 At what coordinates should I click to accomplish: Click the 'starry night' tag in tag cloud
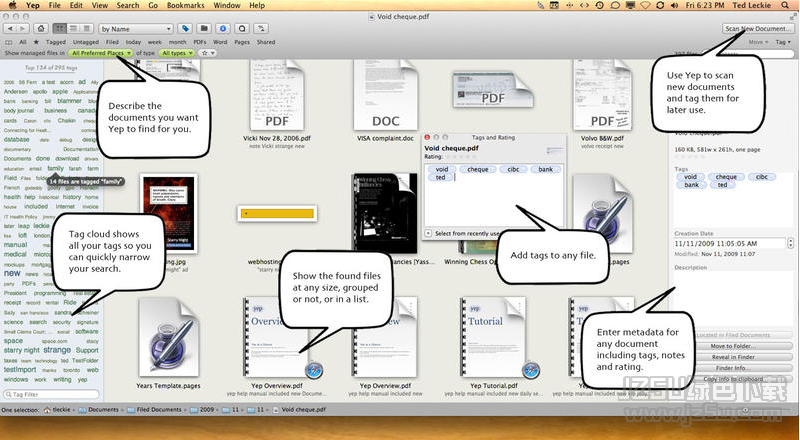click(x=21, y=350)
